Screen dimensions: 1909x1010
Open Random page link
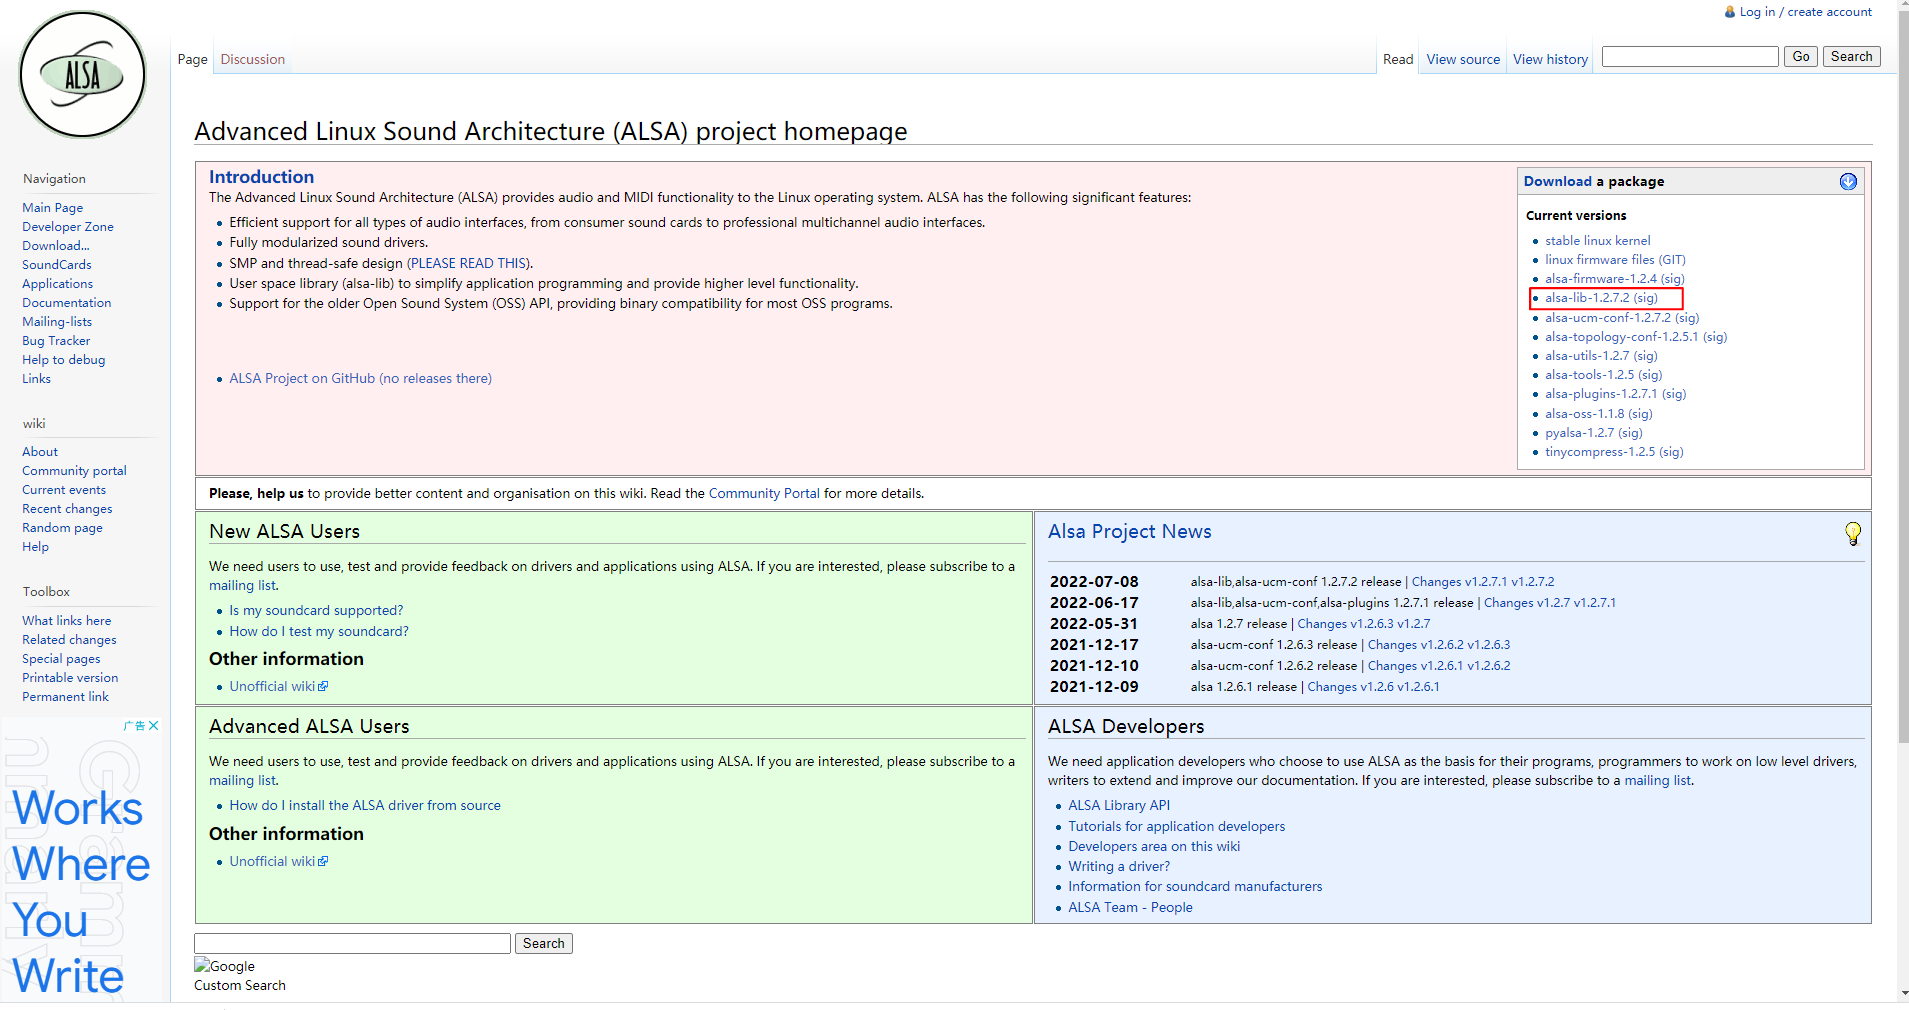(x=62, y=528)
